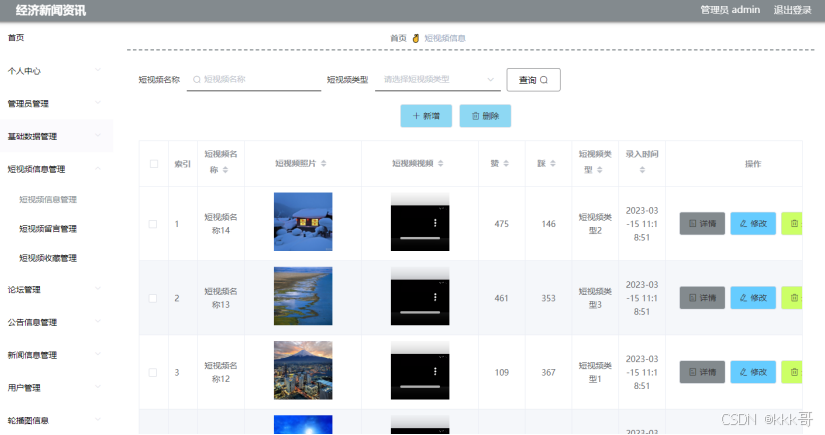Select checkbox for row 短视频名称13

click(153, 298)
